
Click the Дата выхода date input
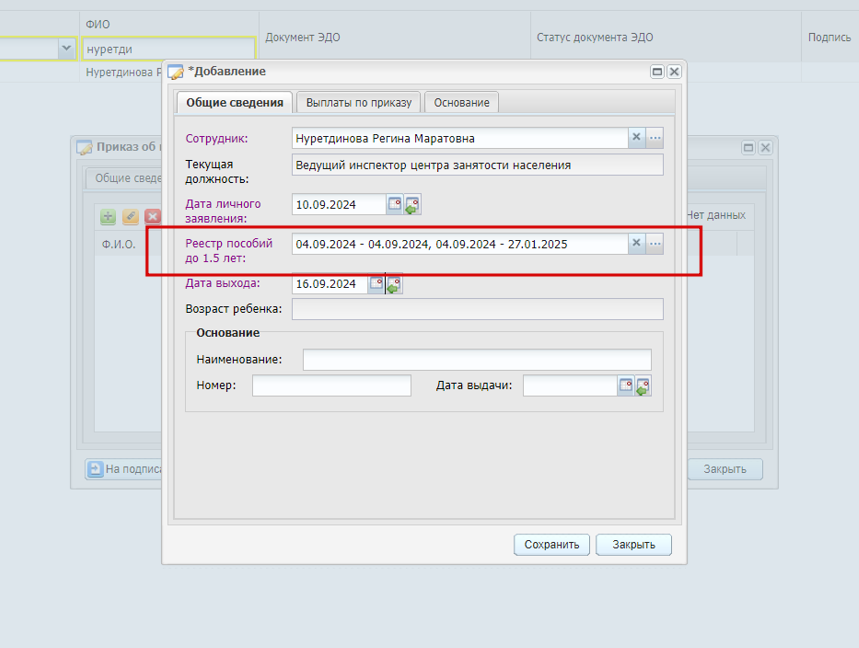pos(330,284)
